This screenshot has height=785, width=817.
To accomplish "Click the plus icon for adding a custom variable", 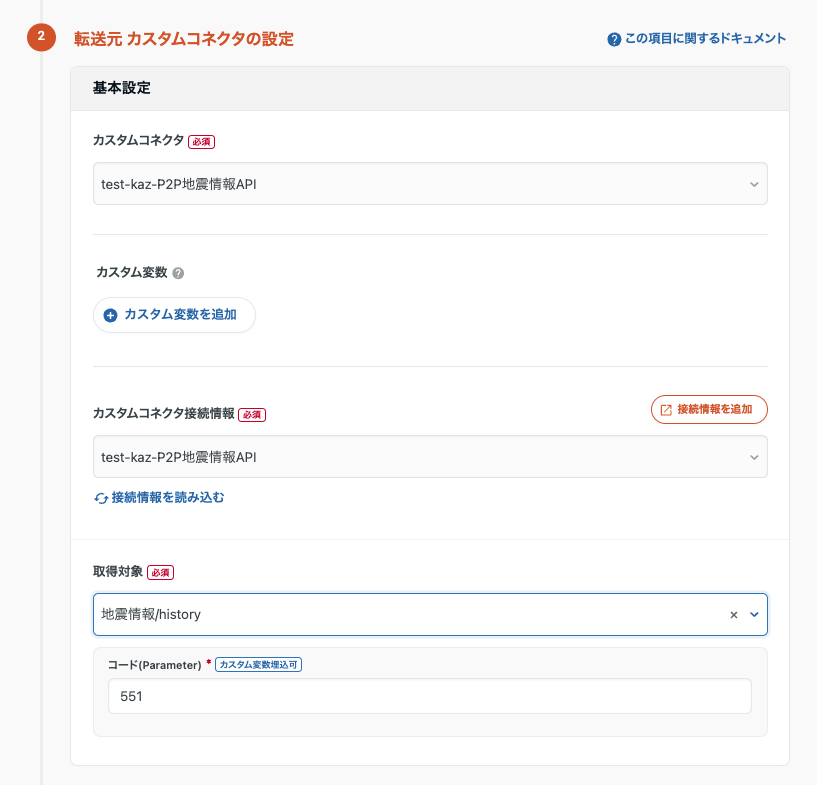I will point(111,315).
